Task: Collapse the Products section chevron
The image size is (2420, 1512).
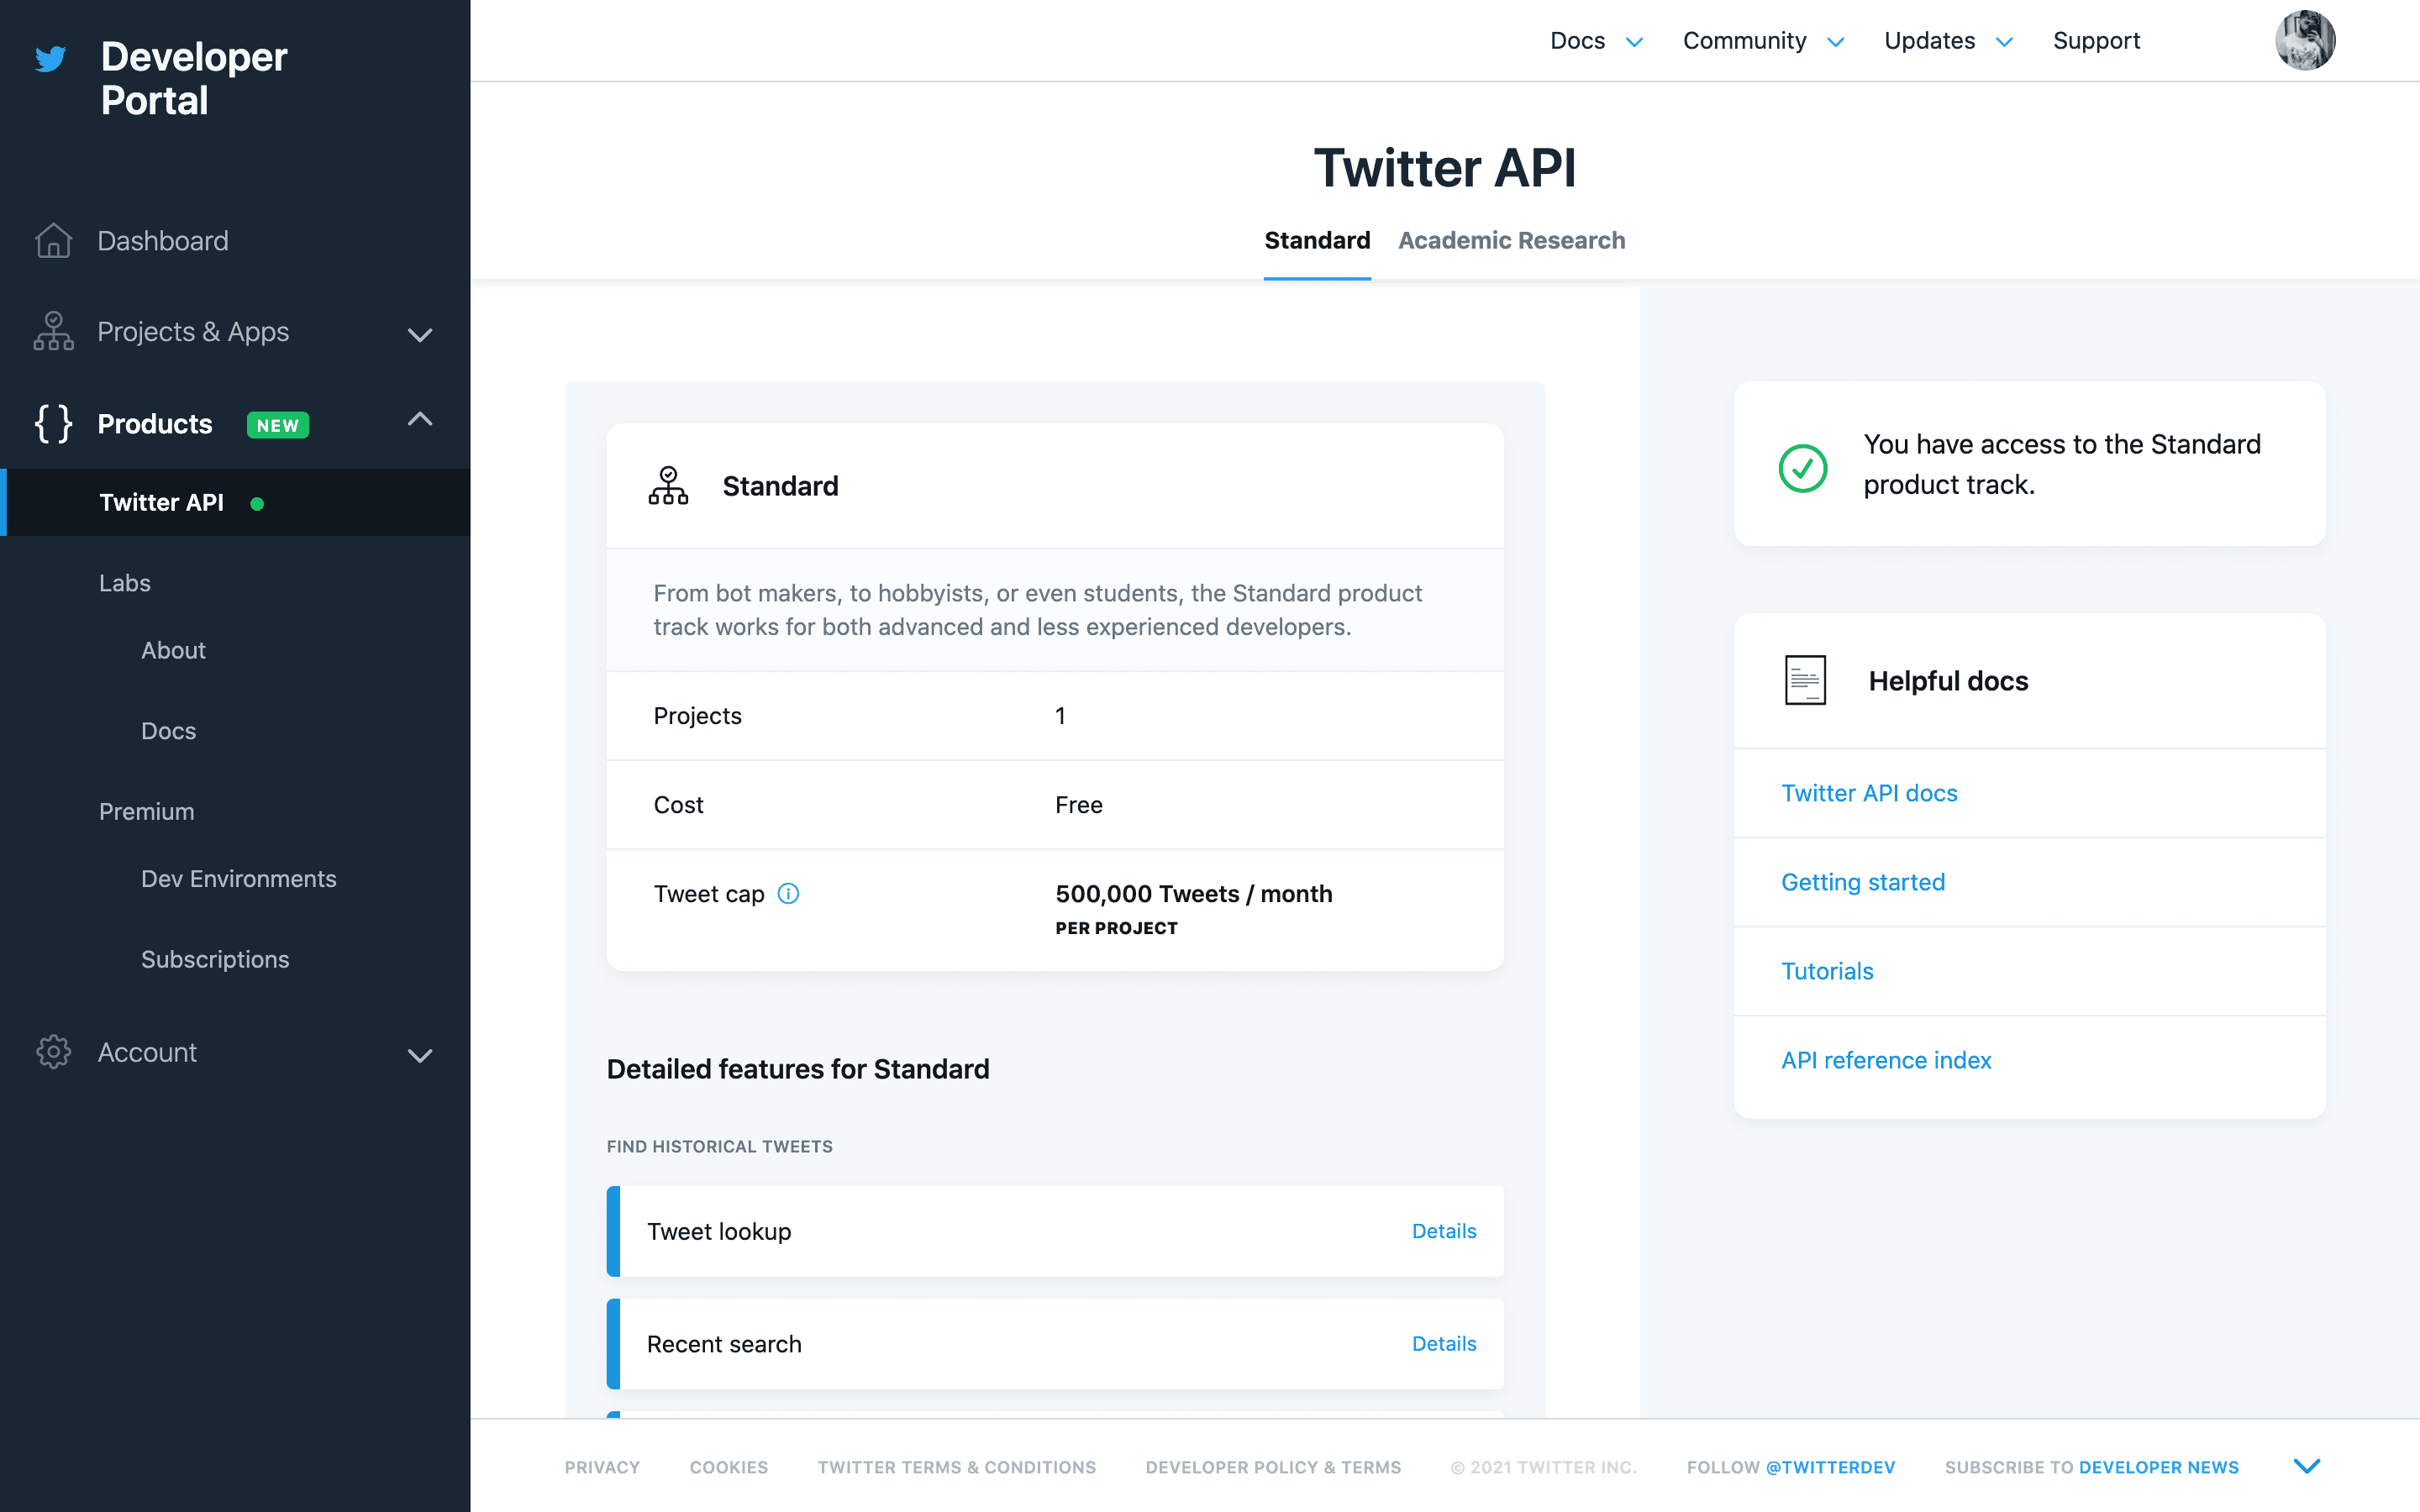Action: [420, 420]
